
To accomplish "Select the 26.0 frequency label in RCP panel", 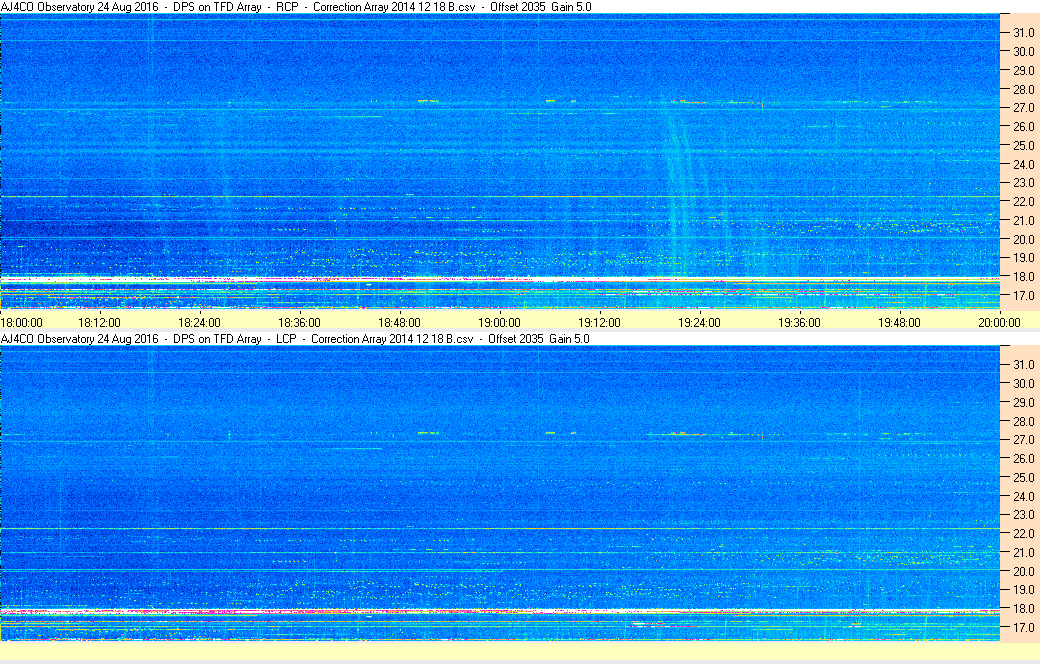I will pyautogui.click(x=1023, y=127).
